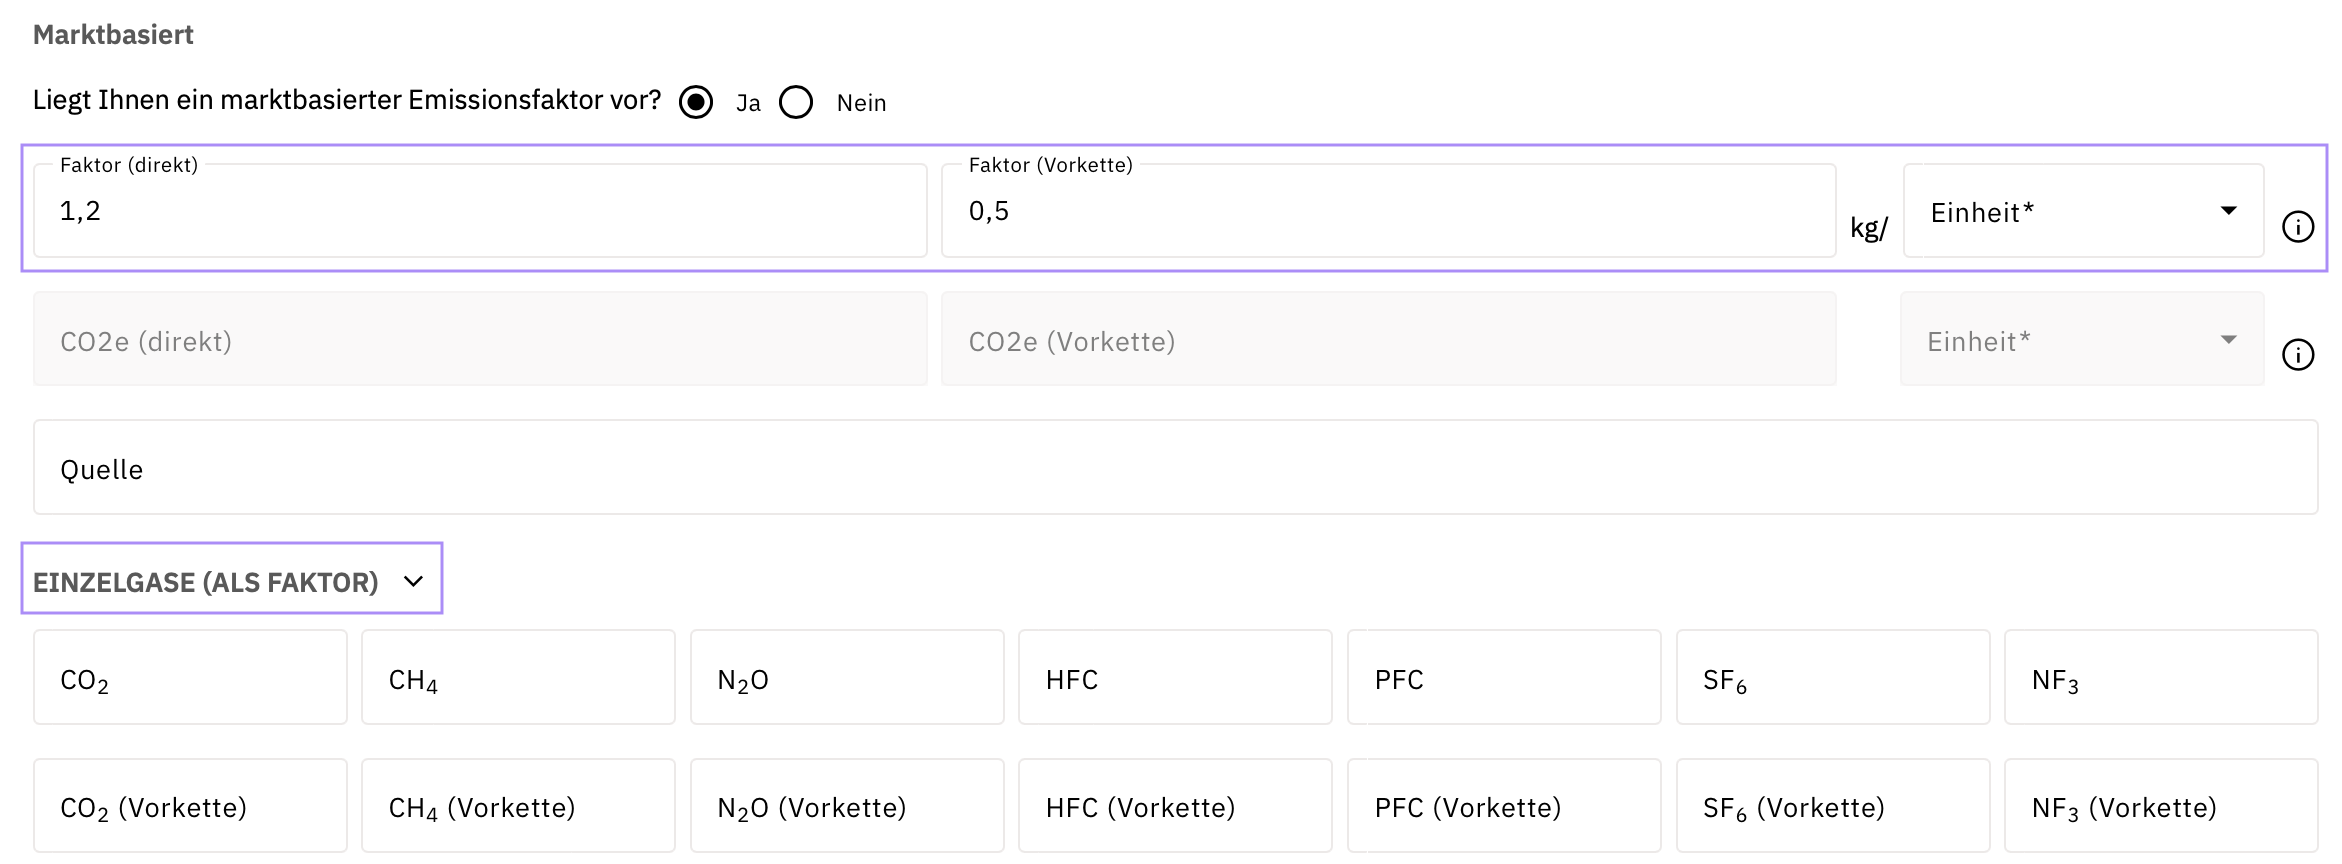Click info icon beside the CO2e unit dropdown
This screenshot has height=864, width=2342.
2297,355
